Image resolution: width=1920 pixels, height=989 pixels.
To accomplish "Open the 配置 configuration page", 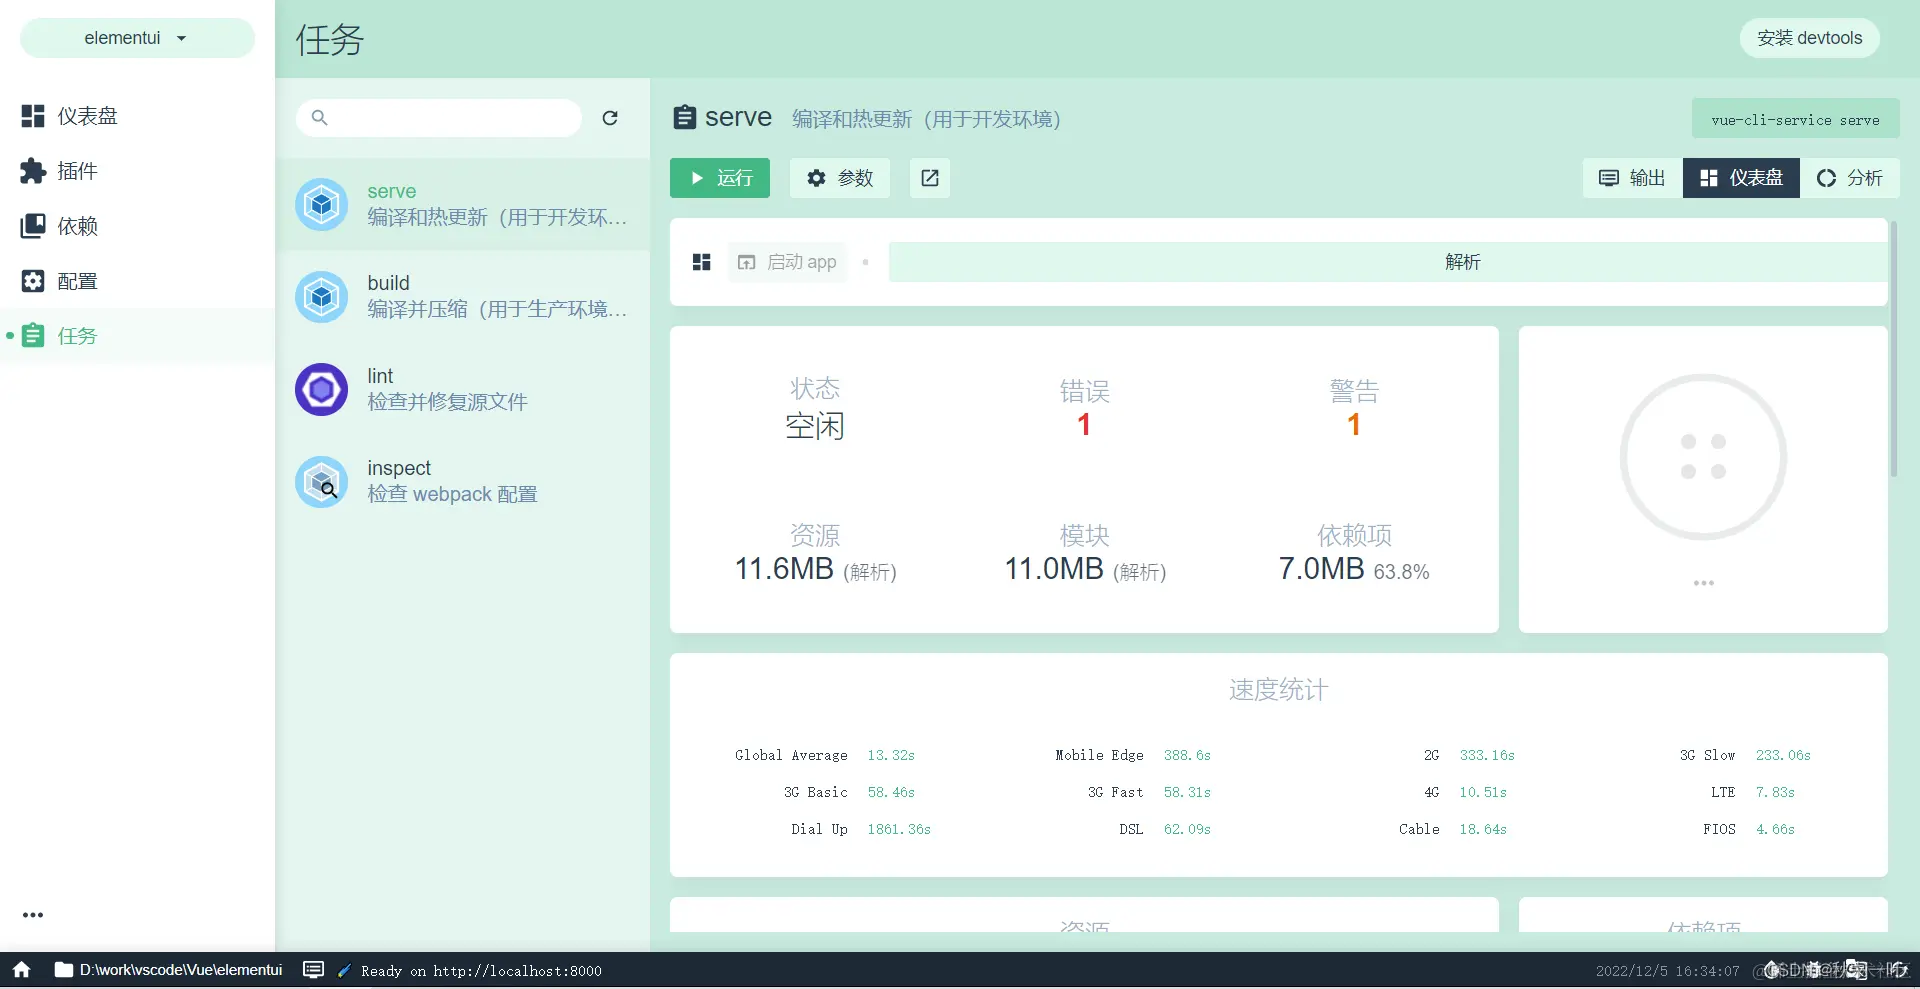I will (137, 281).
